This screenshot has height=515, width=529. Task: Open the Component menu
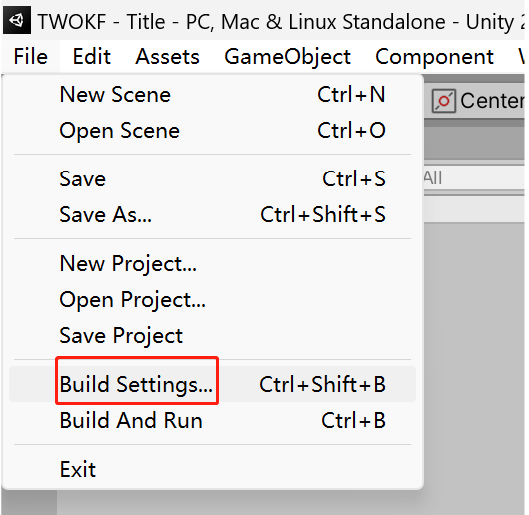434,56
